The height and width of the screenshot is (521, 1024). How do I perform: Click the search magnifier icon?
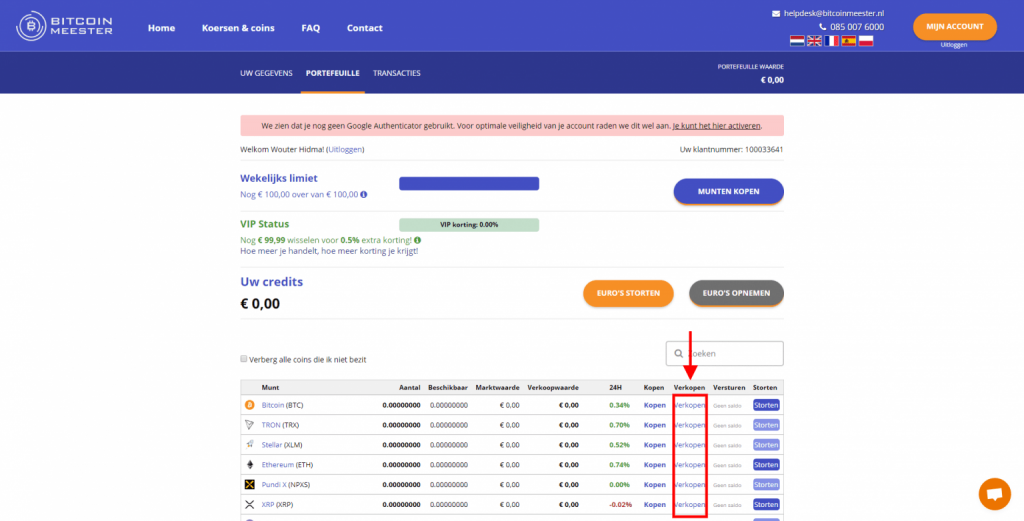pos(679,354)
